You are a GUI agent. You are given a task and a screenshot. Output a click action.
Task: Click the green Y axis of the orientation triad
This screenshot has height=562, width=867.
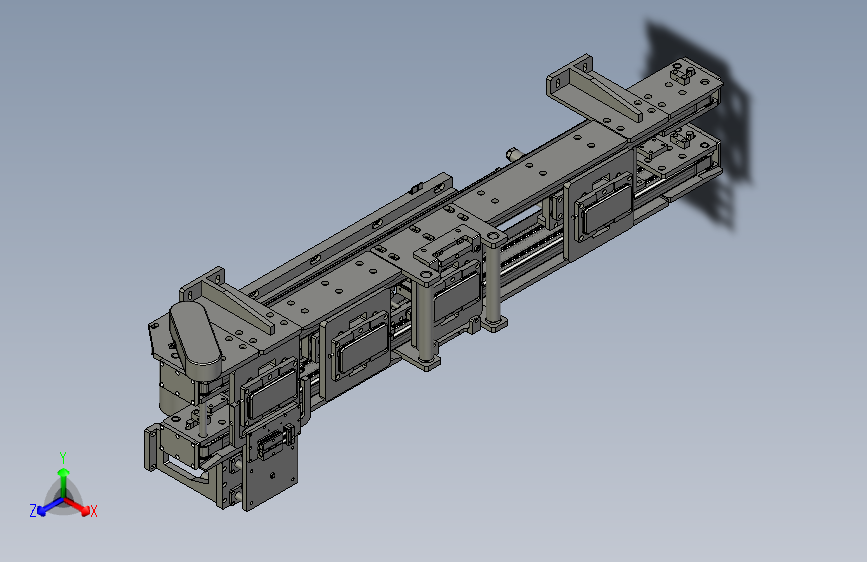point(64,482)
